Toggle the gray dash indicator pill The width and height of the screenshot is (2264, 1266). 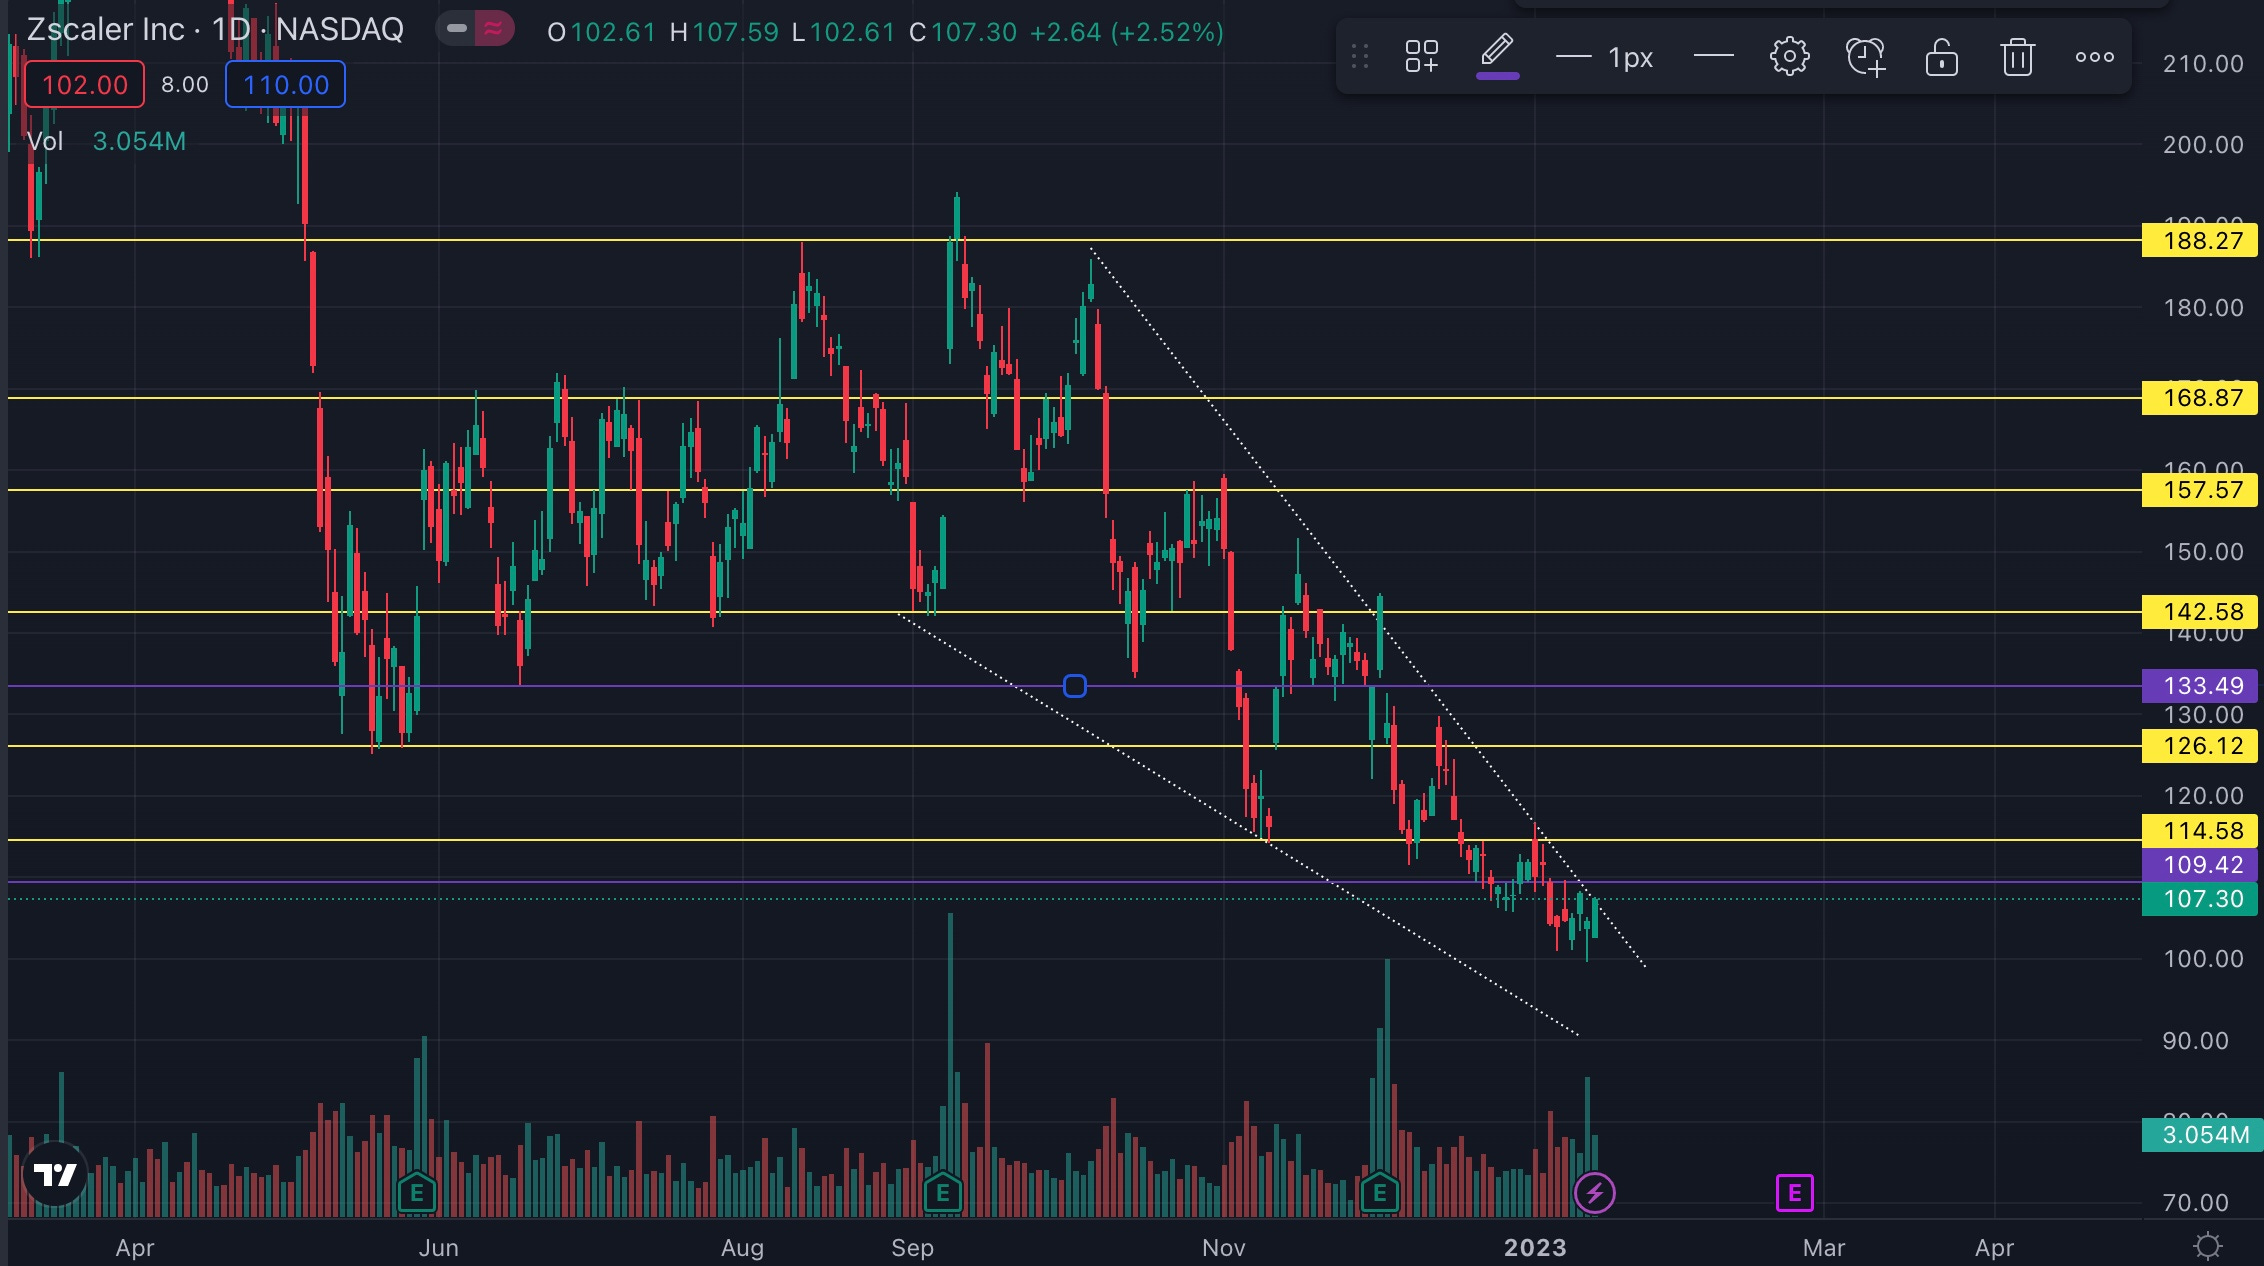pos(457,29)
